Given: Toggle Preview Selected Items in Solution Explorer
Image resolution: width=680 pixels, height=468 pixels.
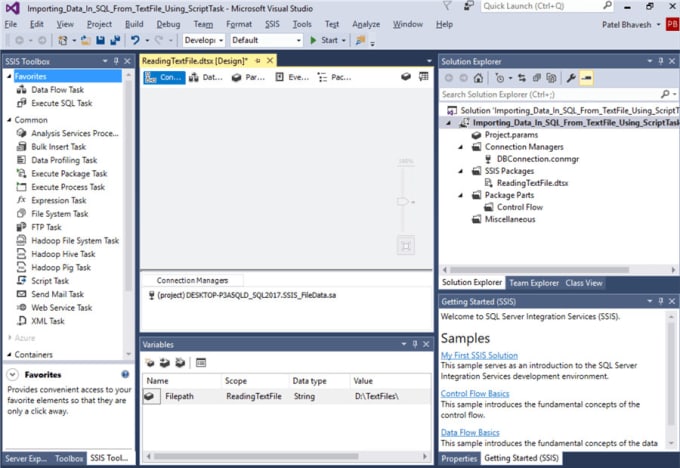Looking at the screenshot, I should (586, 78).
